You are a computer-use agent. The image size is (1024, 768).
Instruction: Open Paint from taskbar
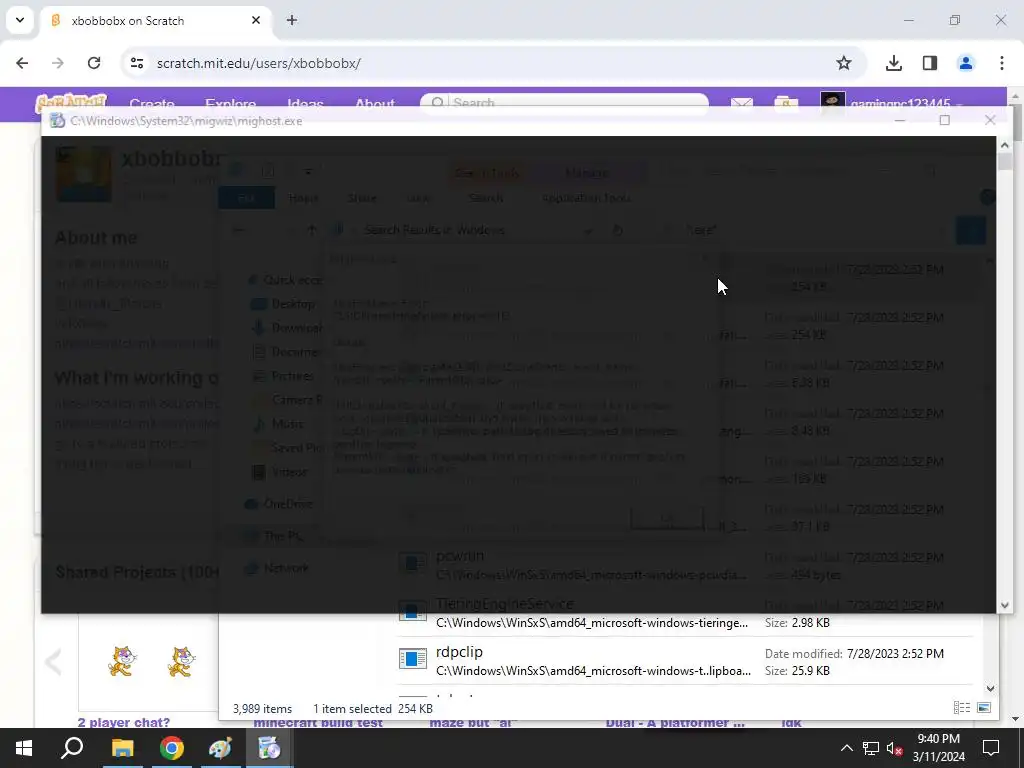[220, 748]
